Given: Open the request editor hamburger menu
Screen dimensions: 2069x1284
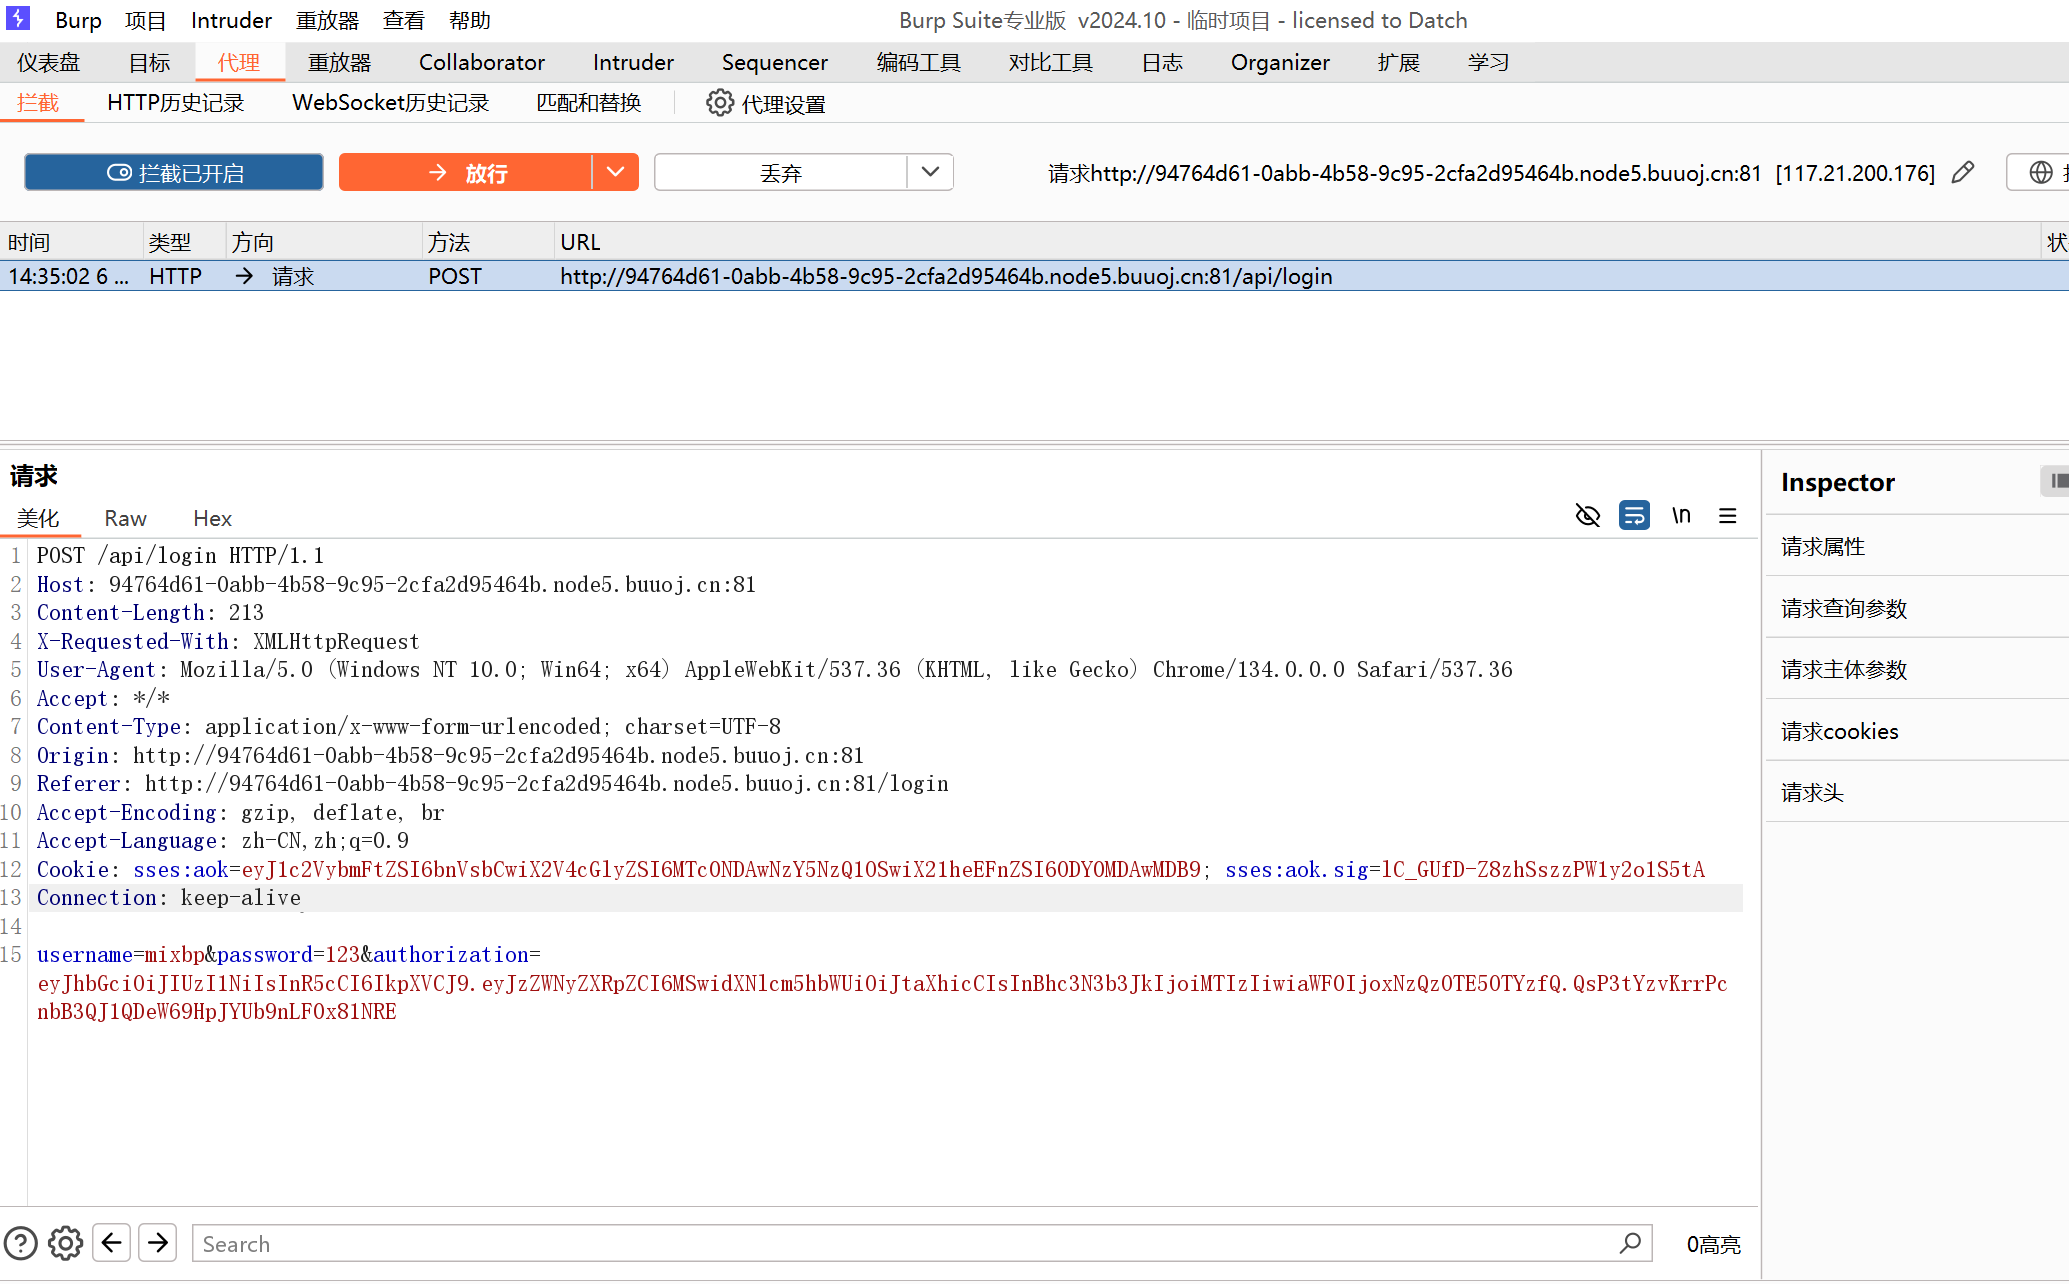Looking at the screenshot, I should [1727, 516].
